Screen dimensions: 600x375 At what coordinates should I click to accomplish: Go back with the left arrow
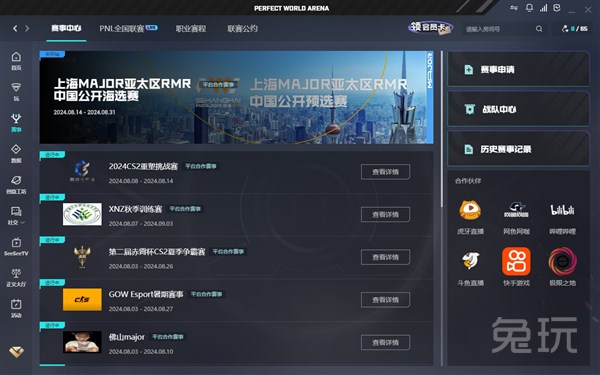pos(15,28)
